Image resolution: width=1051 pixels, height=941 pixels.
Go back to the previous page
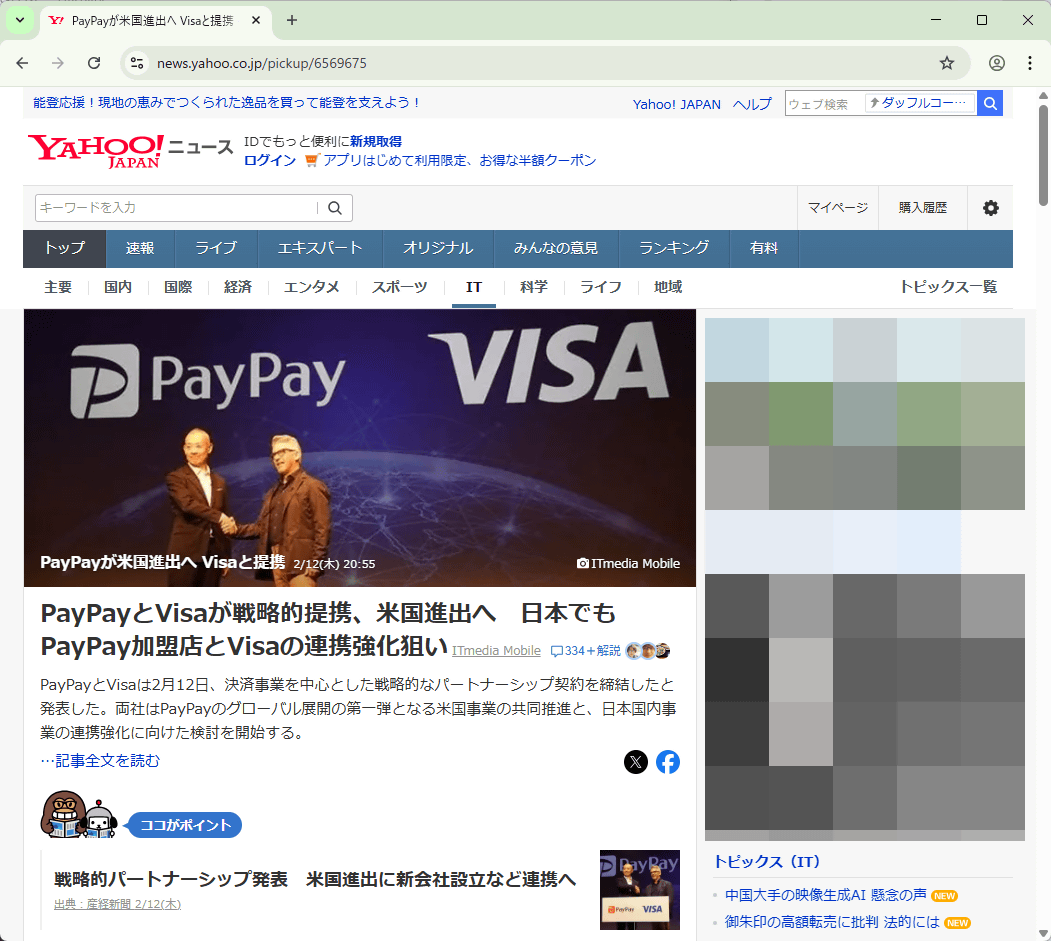(x=22, y=63)
